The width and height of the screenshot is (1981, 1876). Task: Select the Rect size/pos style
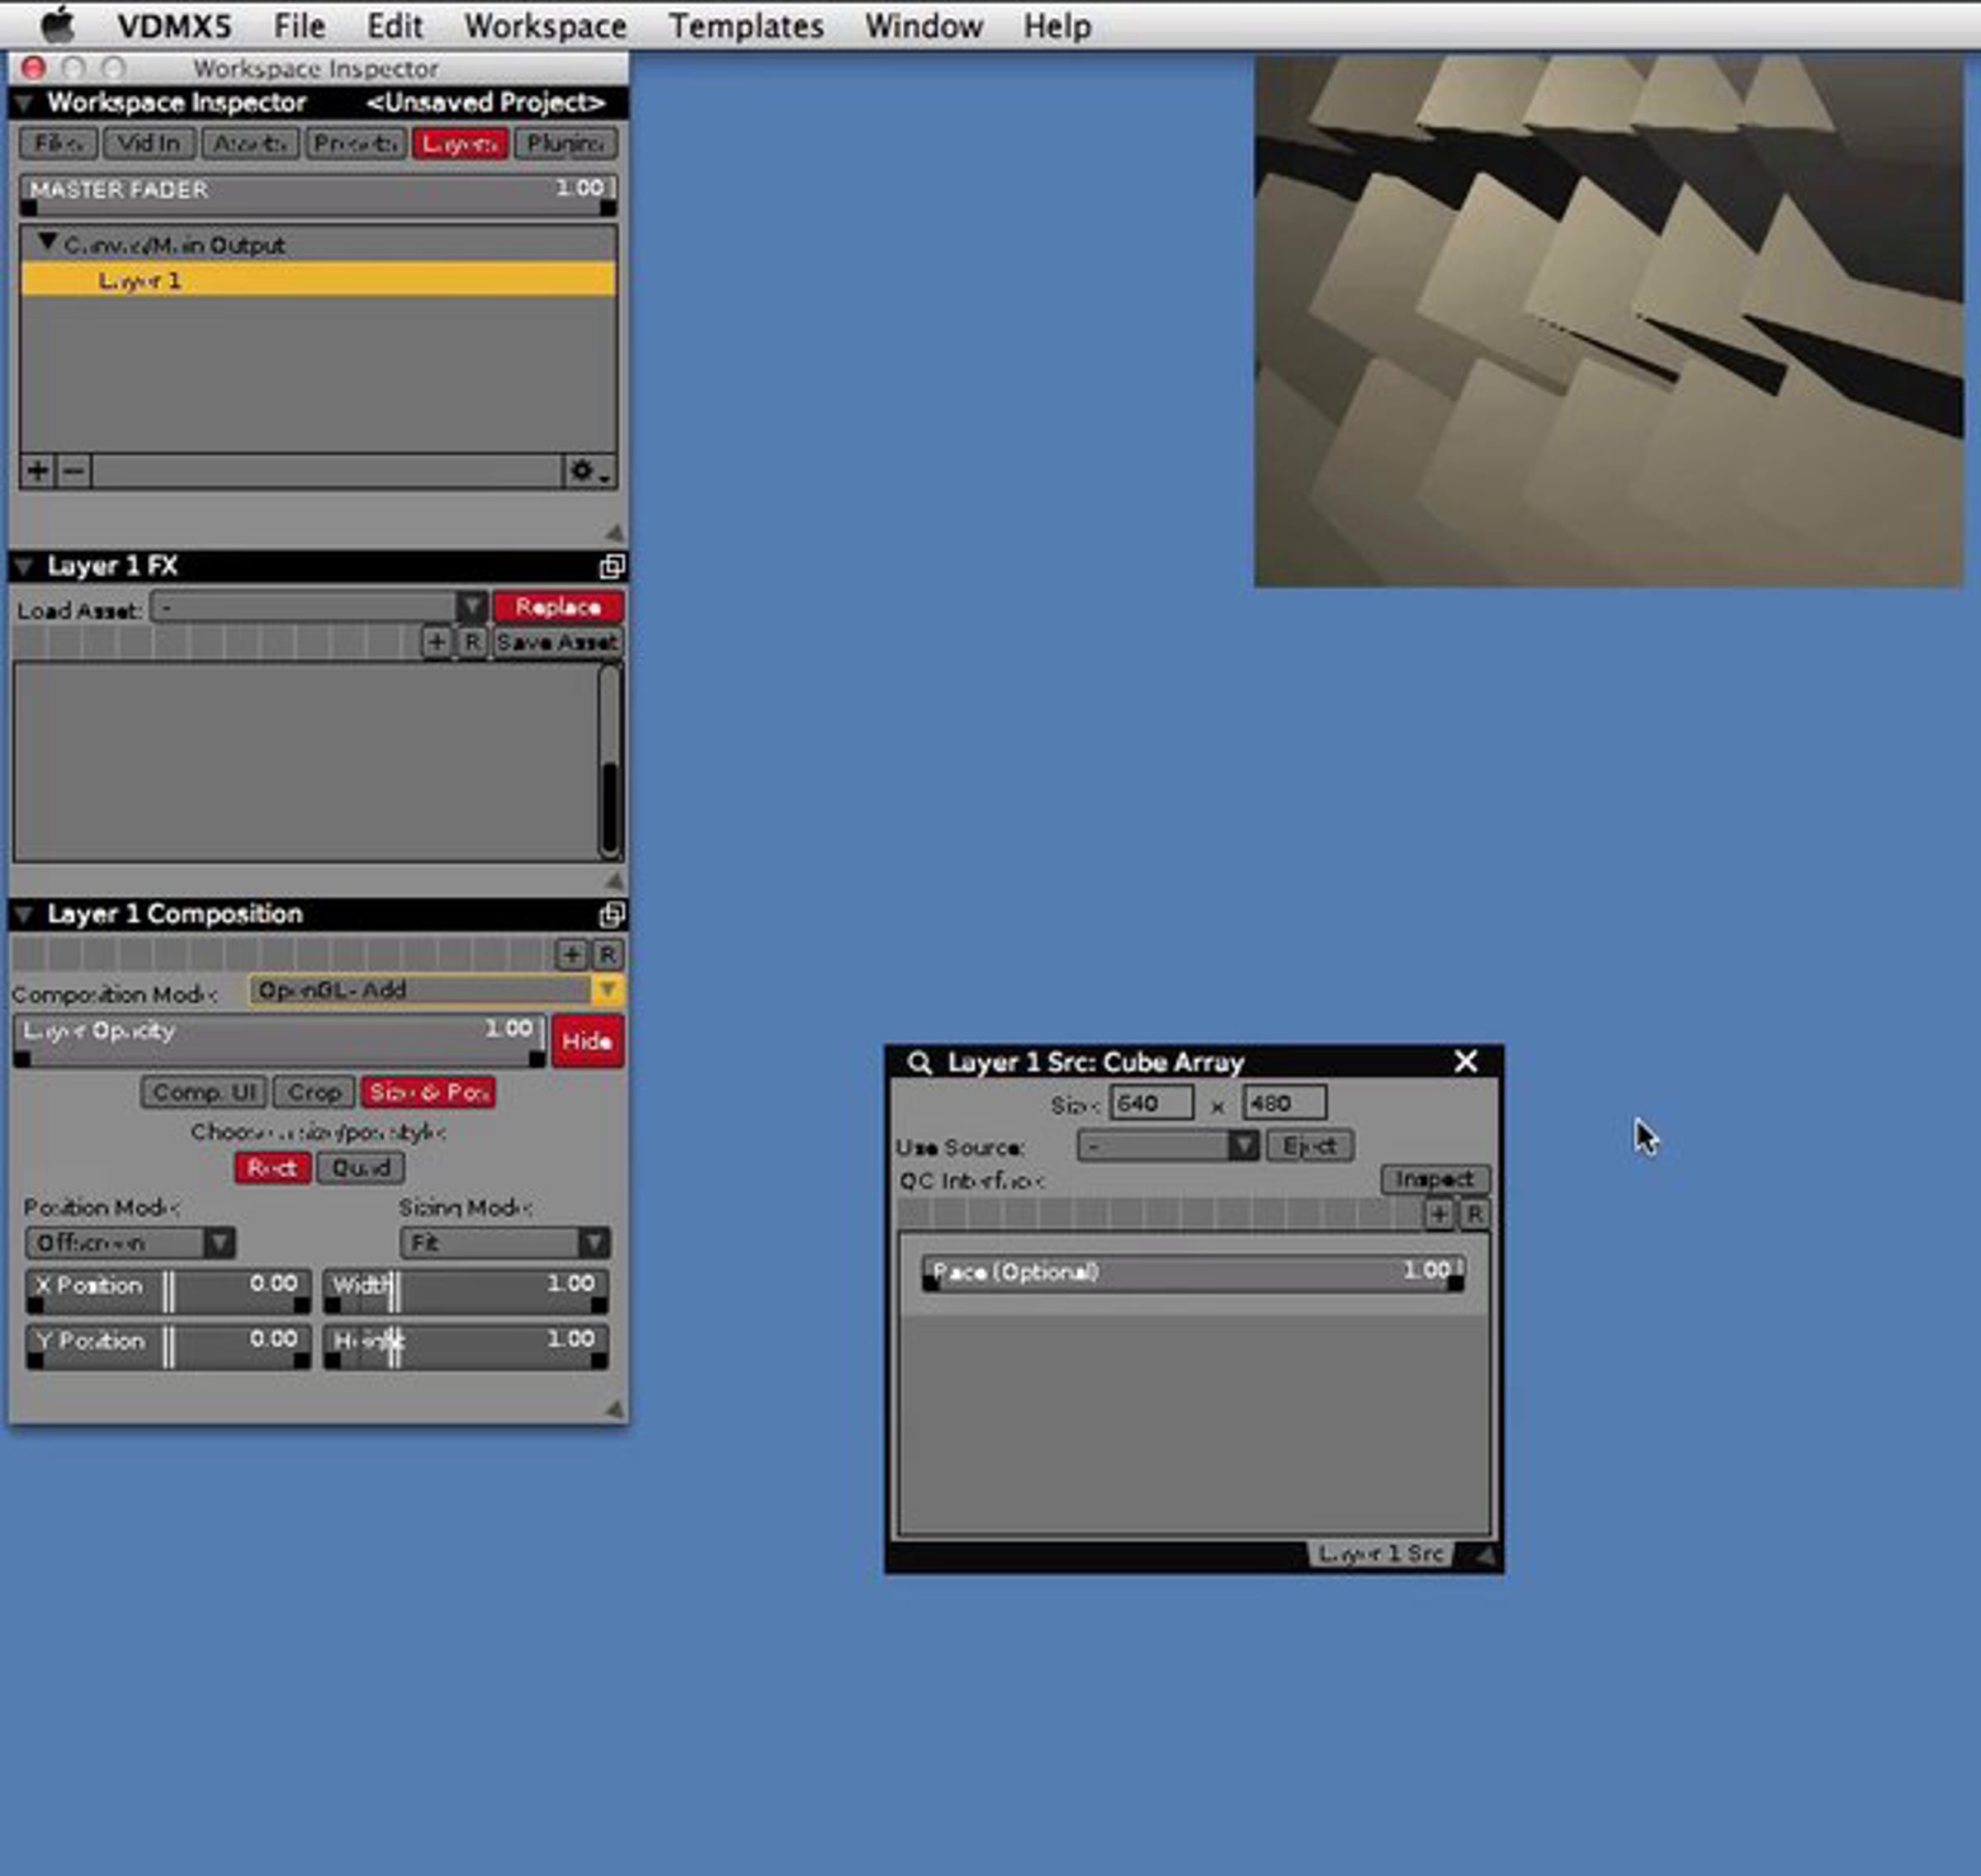(271, 1167)
